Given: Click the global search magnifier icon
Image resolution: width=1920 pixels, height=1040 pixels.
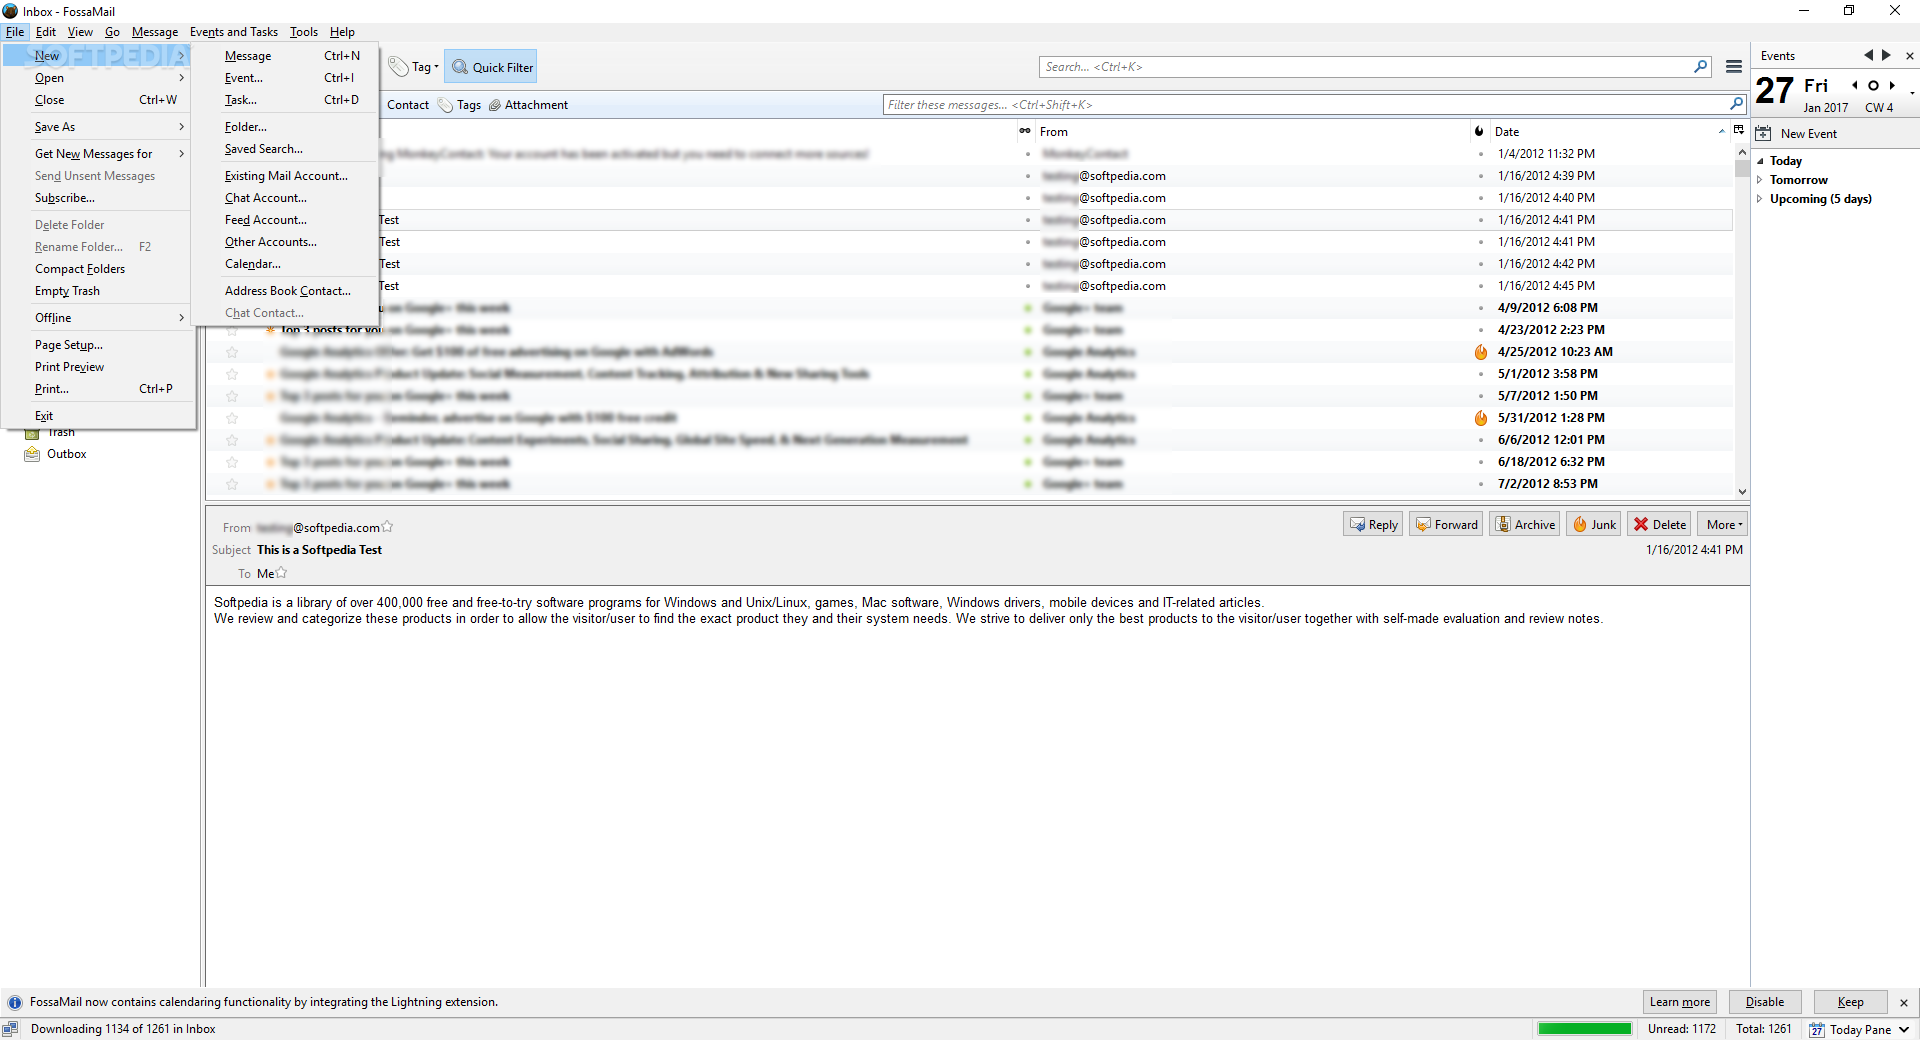Looking at the screenshot, I should [x=1700, y=67].
